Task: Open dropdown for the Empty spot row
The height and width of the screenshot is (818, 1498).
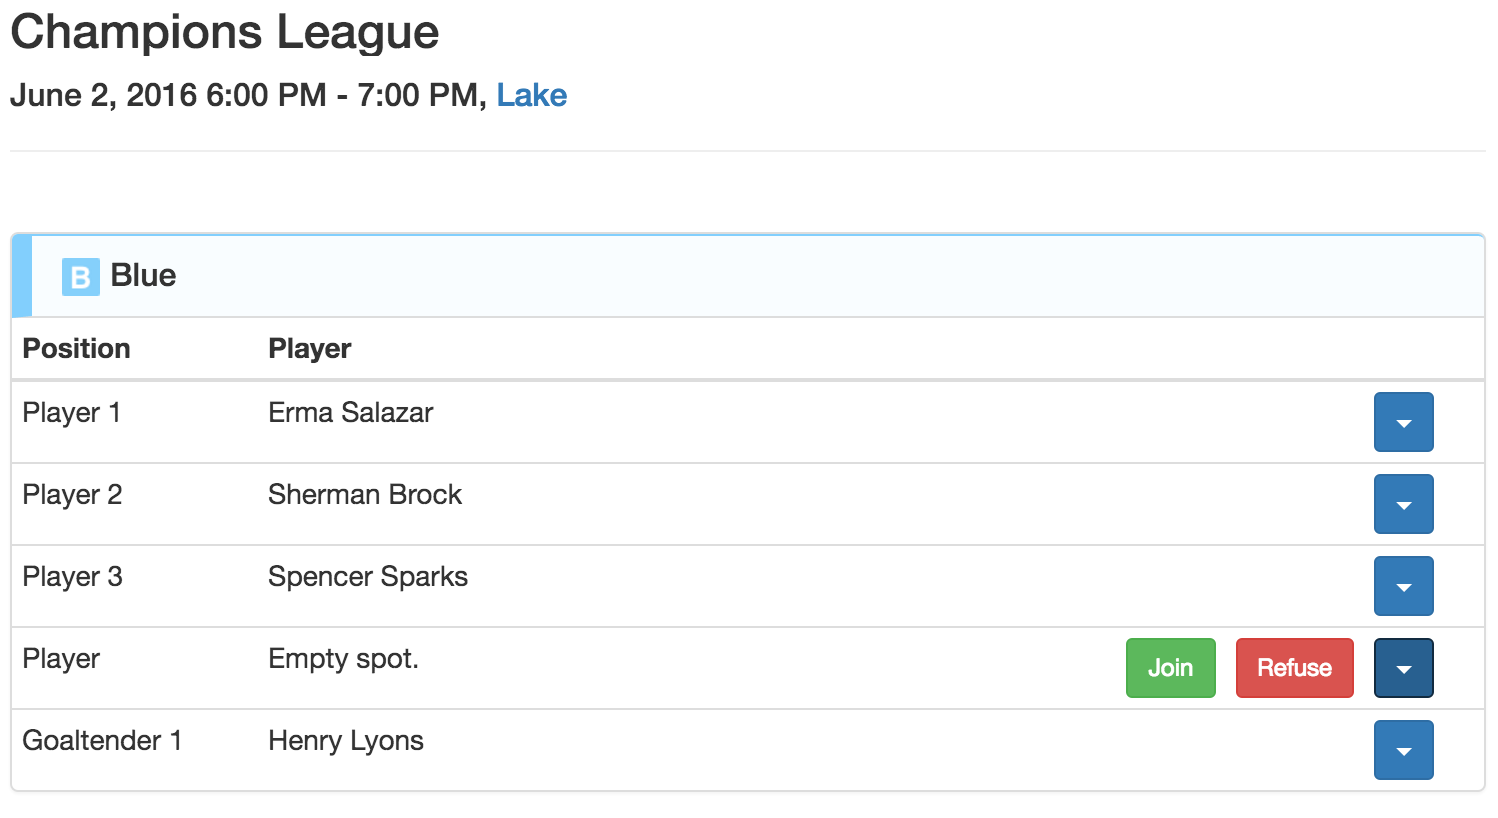Action: point(1403,668)
